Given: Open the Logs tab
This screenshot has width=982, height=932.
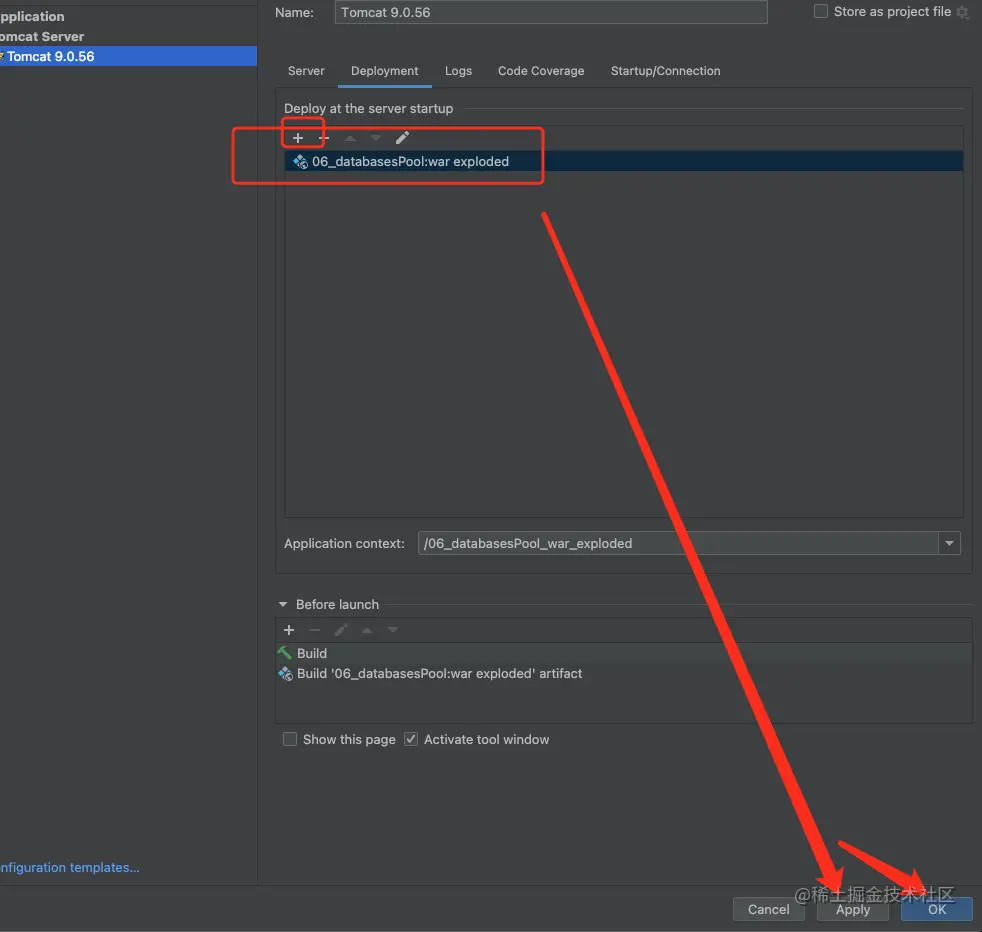Looking at the screenshot, I should 458,71.
